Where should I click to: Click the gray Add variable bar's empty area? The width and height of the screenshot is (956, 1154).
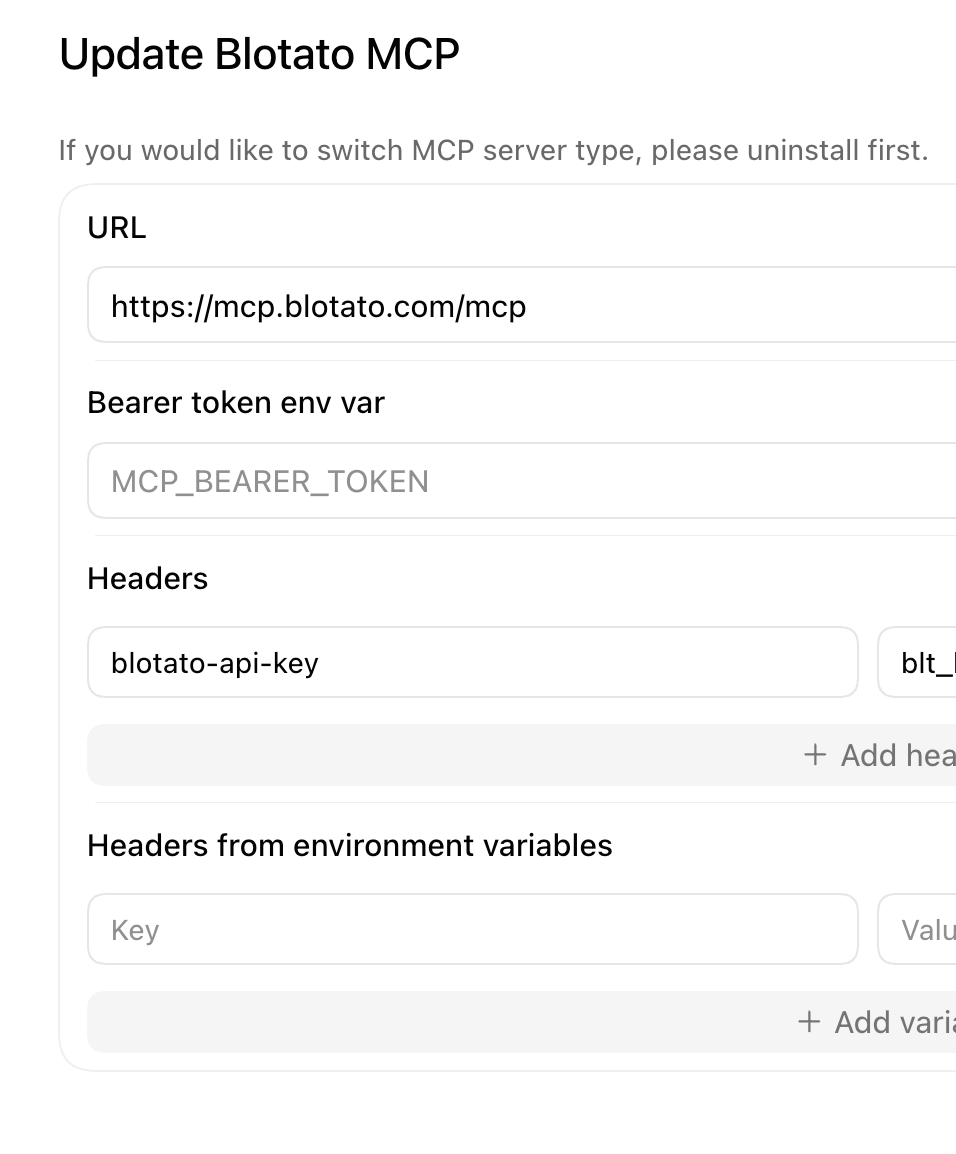(442, 1022)
